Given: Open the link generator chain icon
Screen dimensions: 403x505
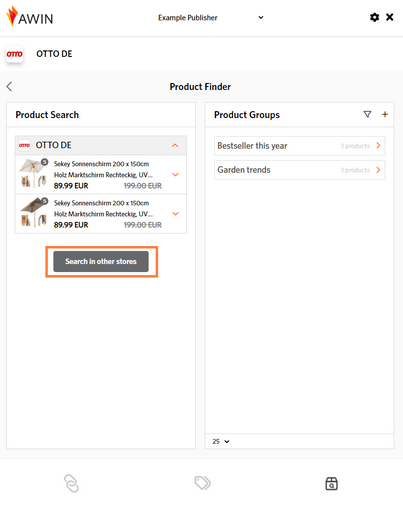Looking at the screenshot, I should coord(71,483).
